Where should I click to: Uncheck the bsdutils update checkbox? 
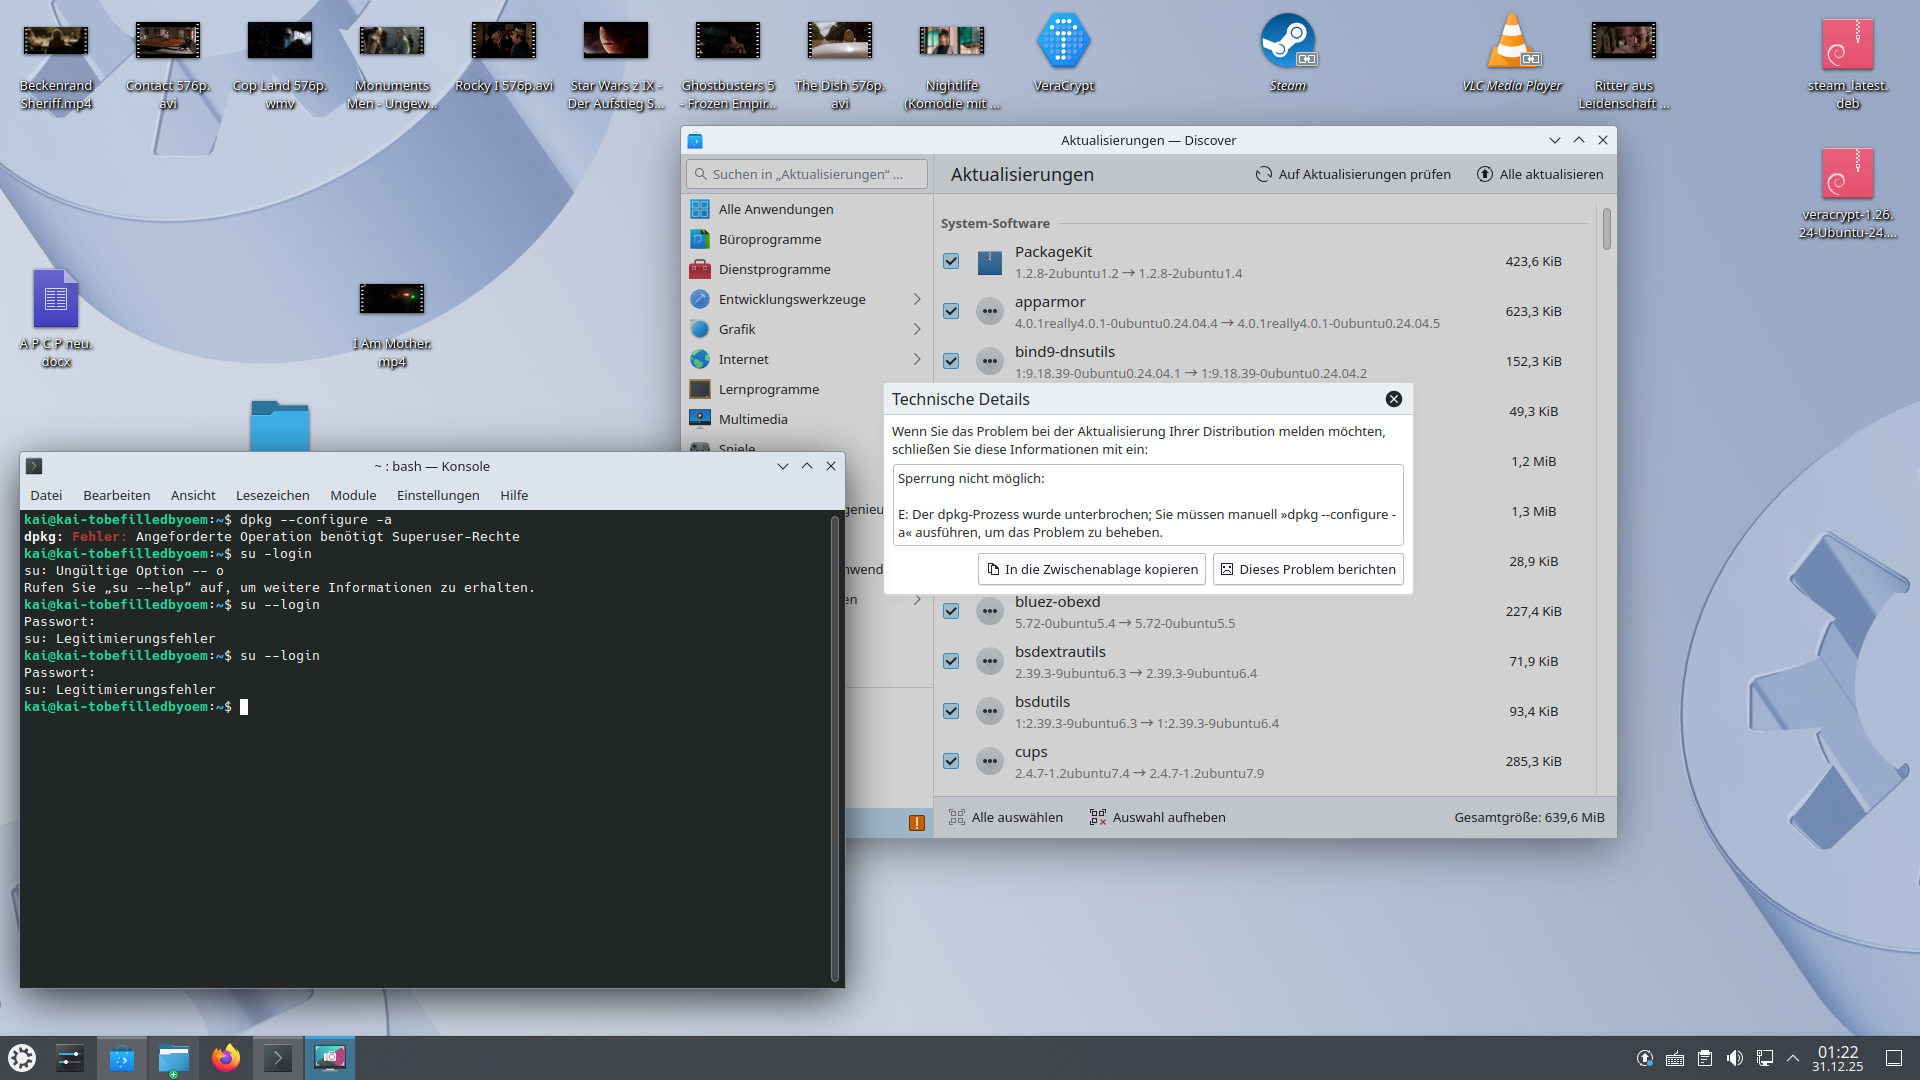951,711
